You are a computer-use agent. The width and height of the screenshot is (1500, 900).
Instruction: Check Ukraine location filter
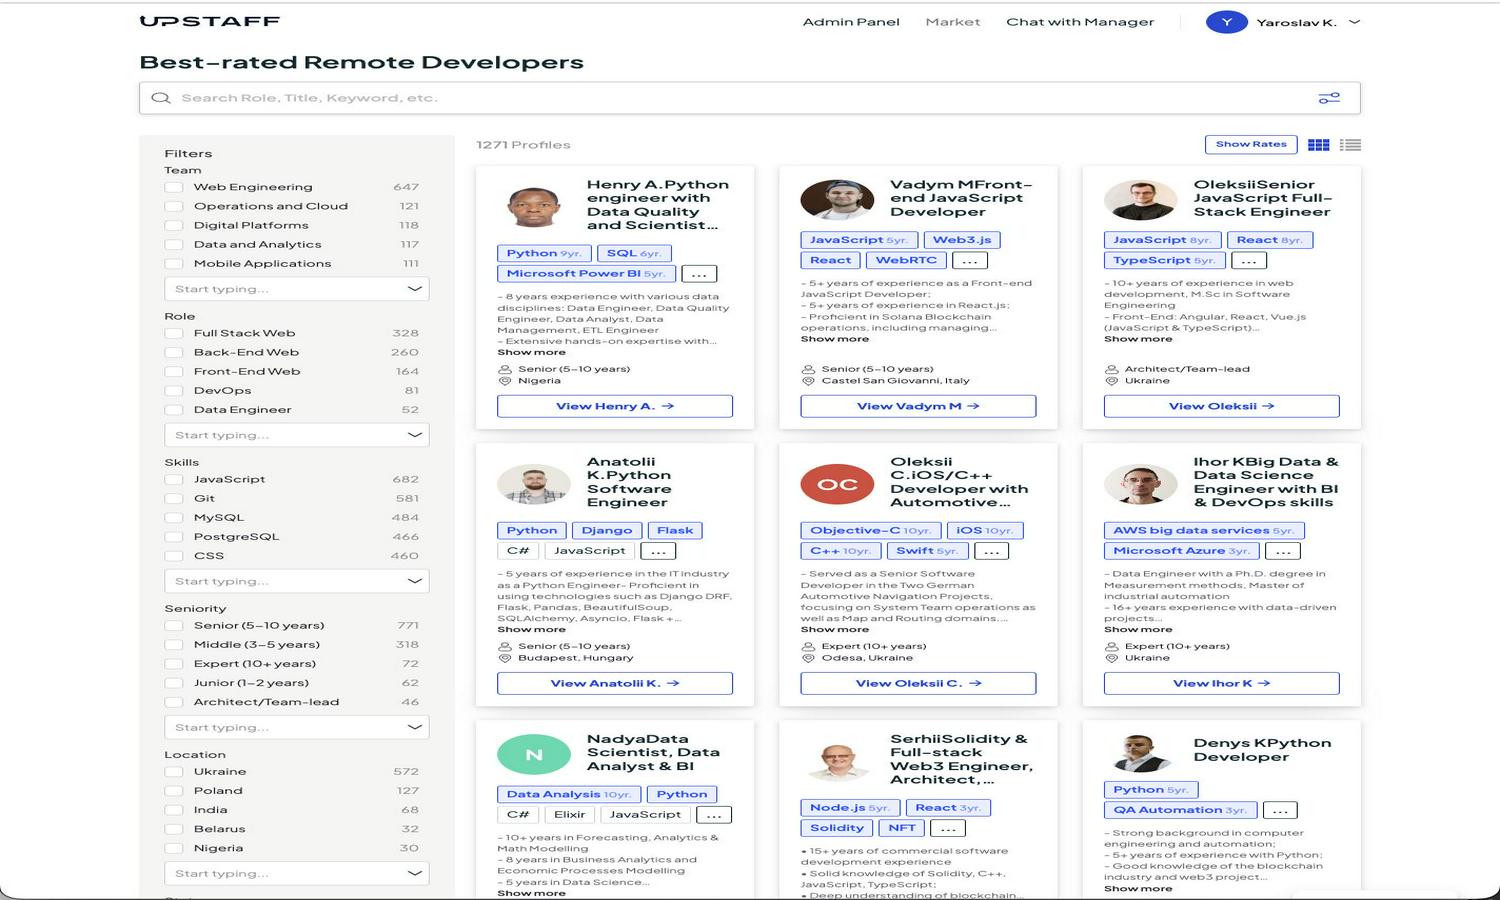click(x=174, y=772)
